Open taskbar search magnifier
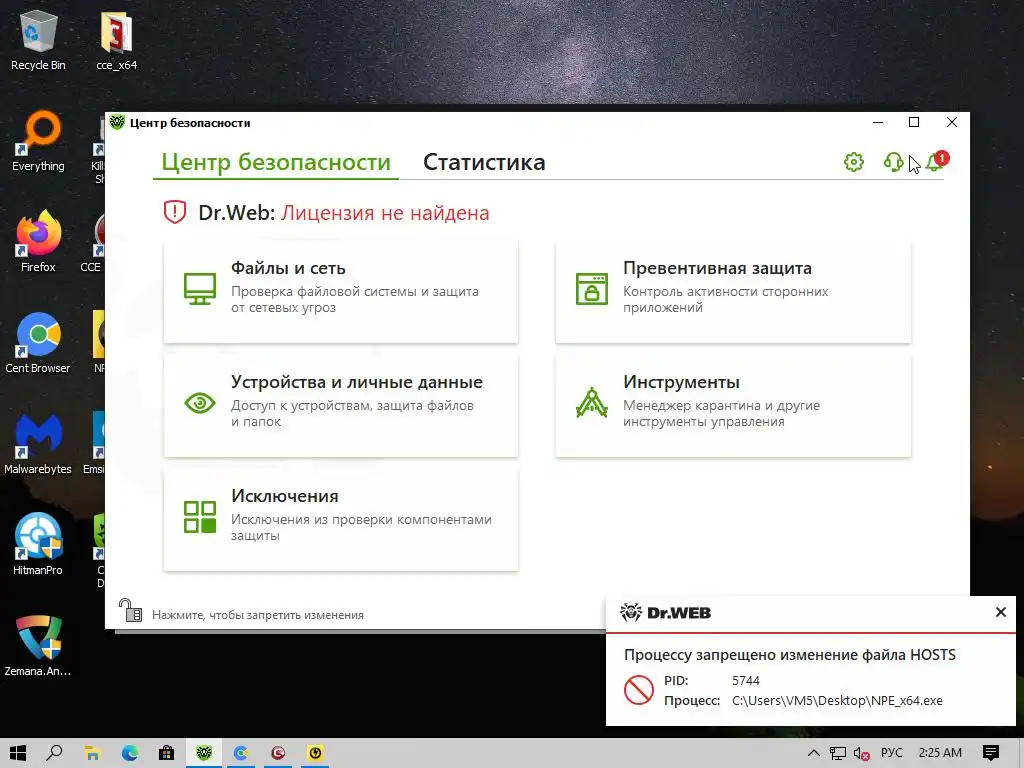Screen dimensions: 1024x768 click(54, 753)
